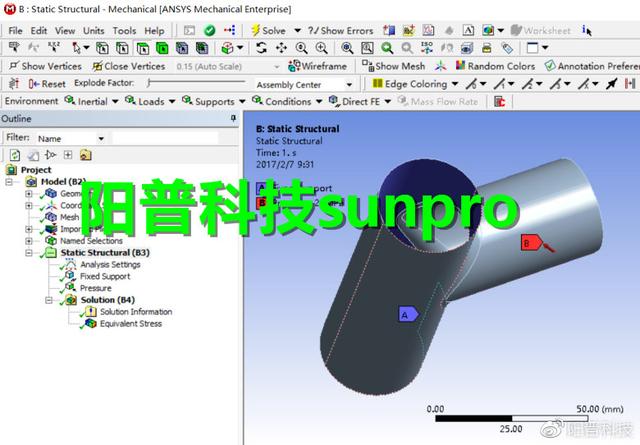The height and width of the screenshot is (445, 640).
Task: Open the File menu
Action: click(15, 31)
